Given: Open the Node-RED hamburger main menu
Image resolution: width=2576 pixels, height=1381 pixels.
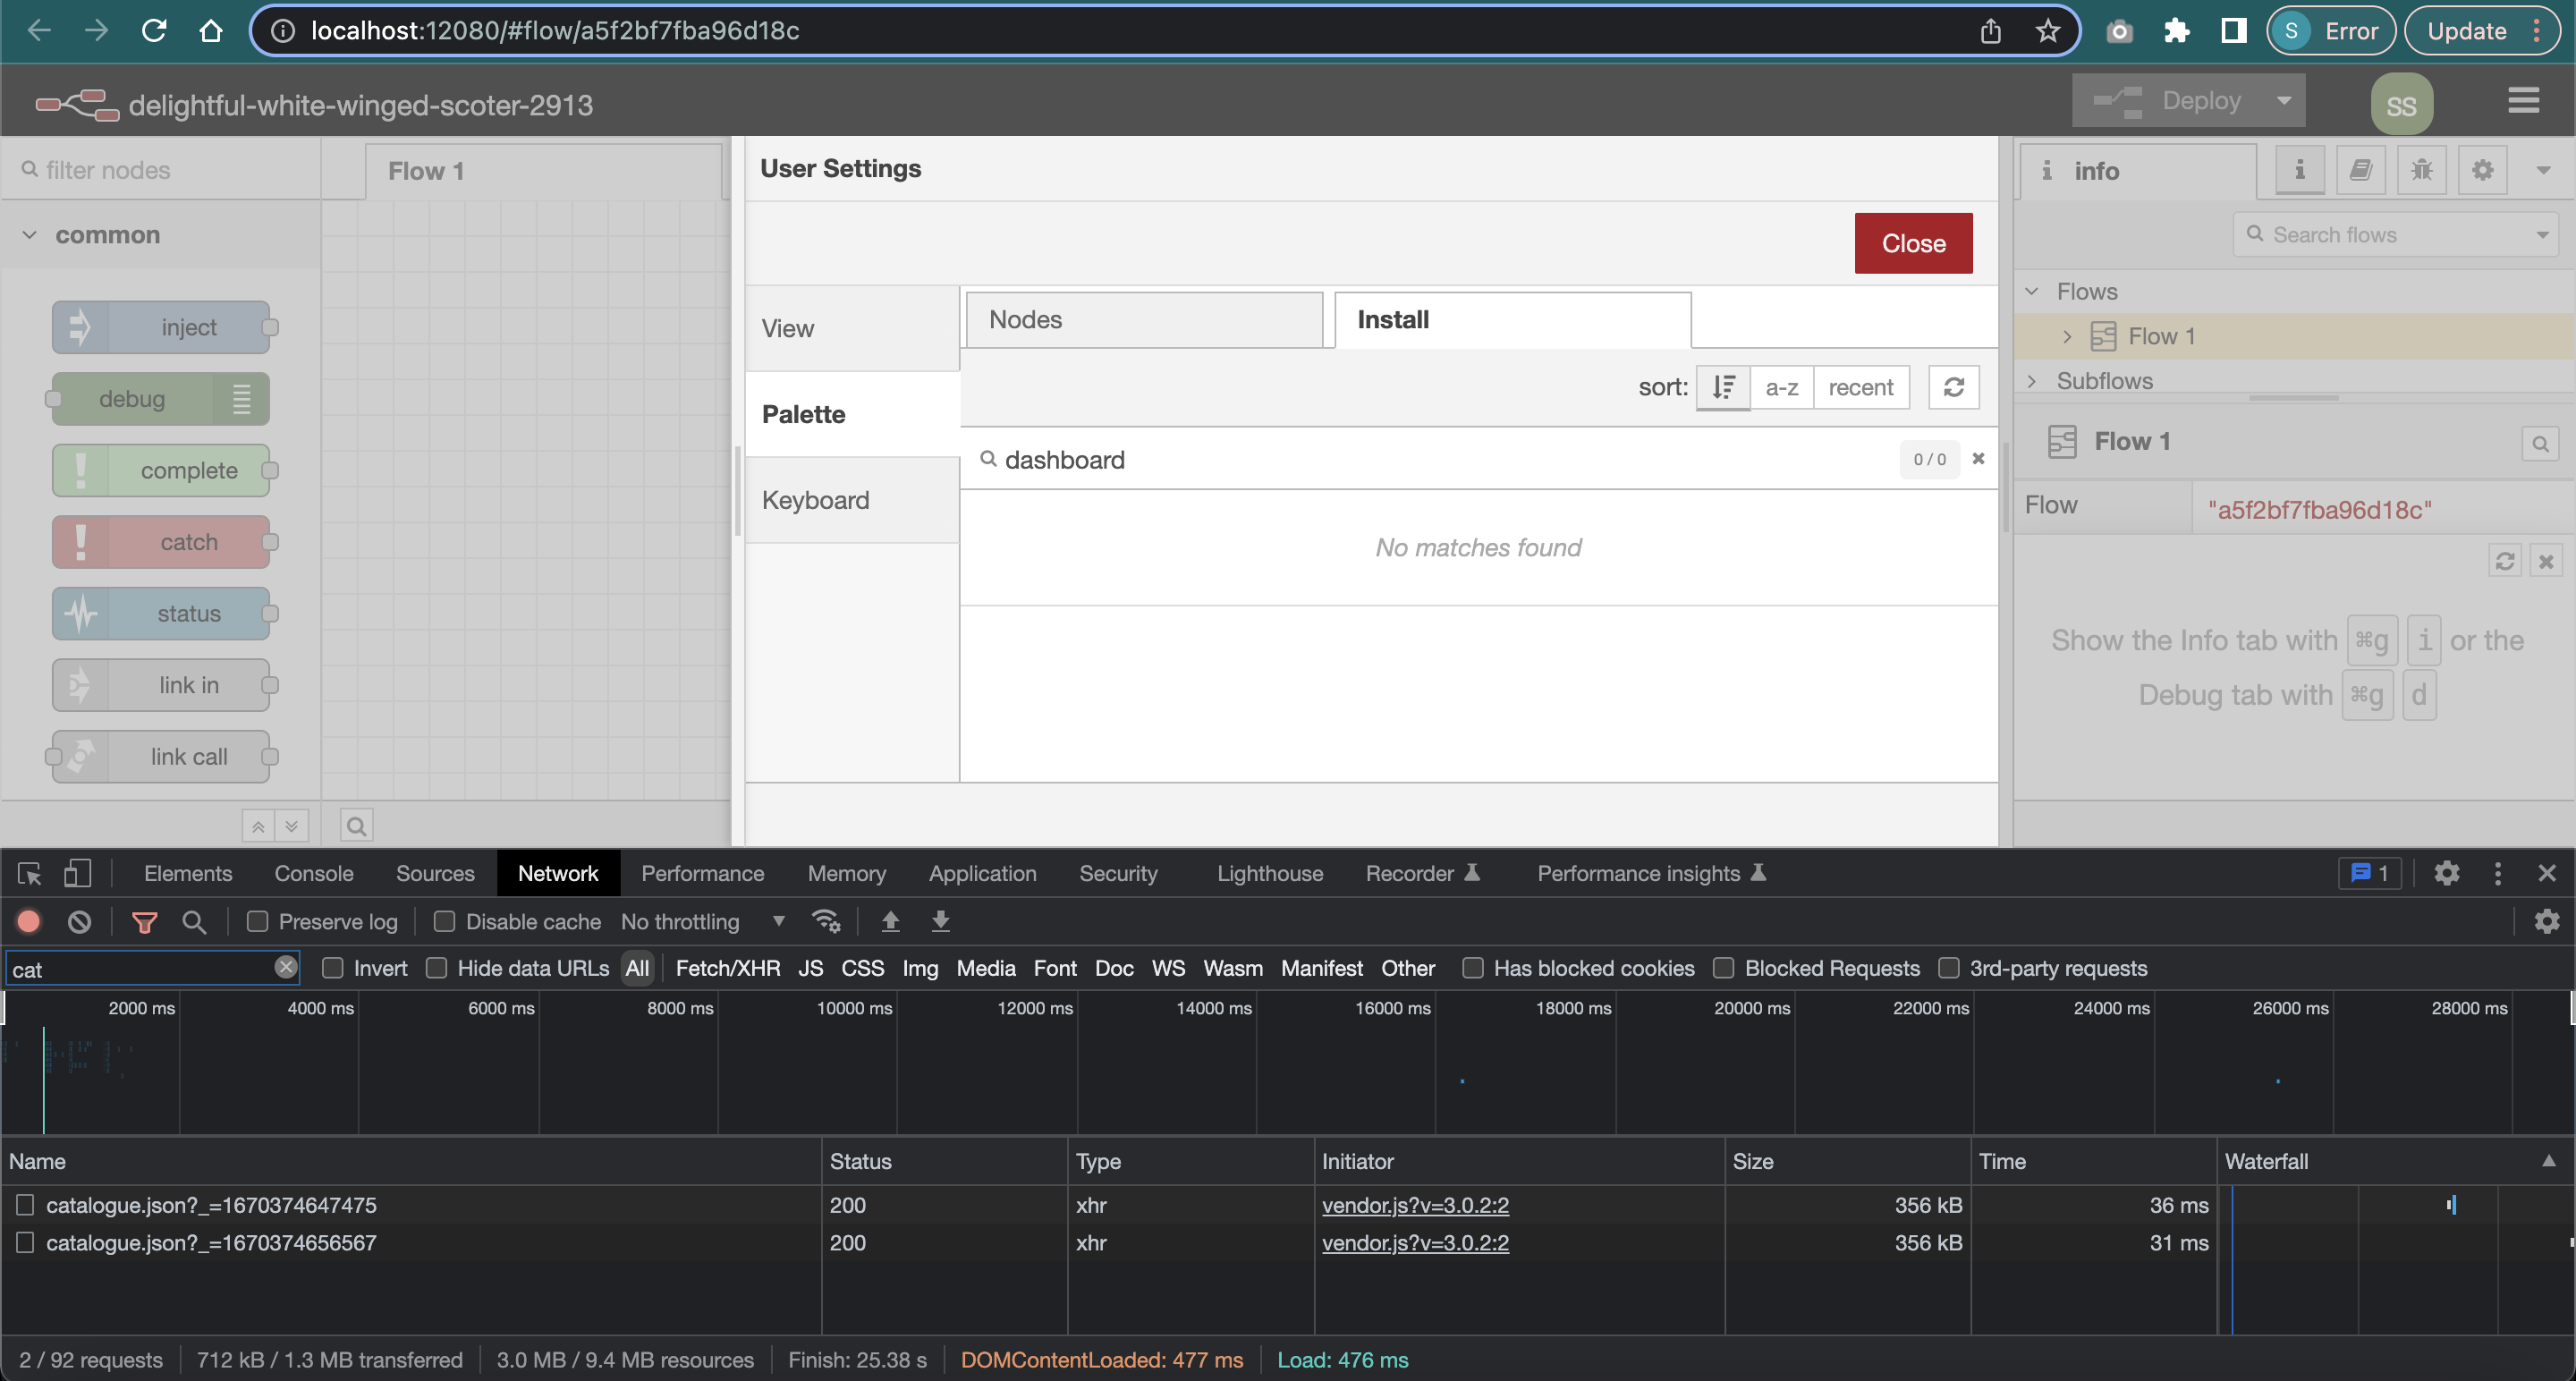Looking at the screenshot, I should (x=2524, y=100).
